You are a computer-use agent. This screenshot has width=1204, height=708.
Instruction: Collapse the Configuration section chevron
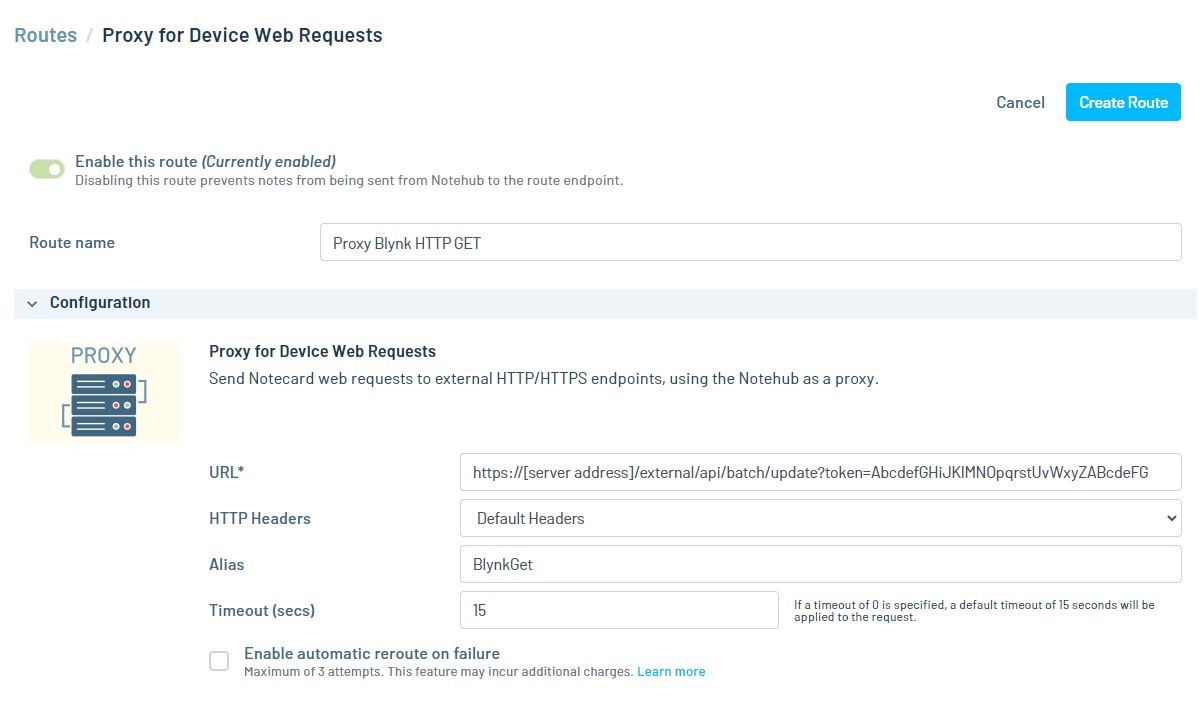coord(32,303)
